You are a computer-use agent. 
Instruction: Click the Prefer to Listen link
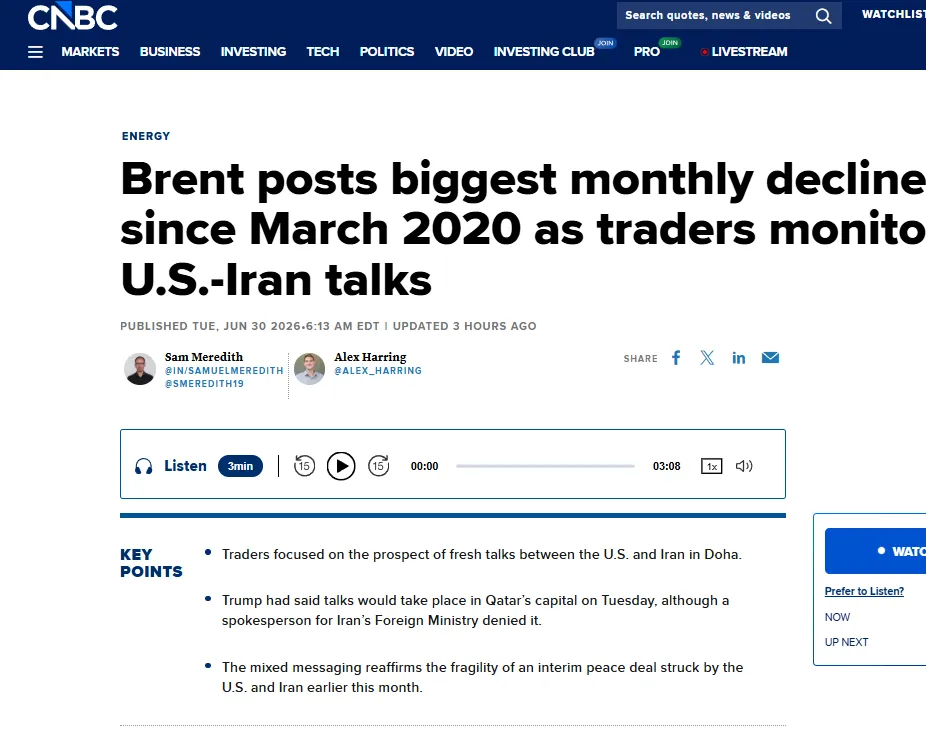tap(864, 591)
